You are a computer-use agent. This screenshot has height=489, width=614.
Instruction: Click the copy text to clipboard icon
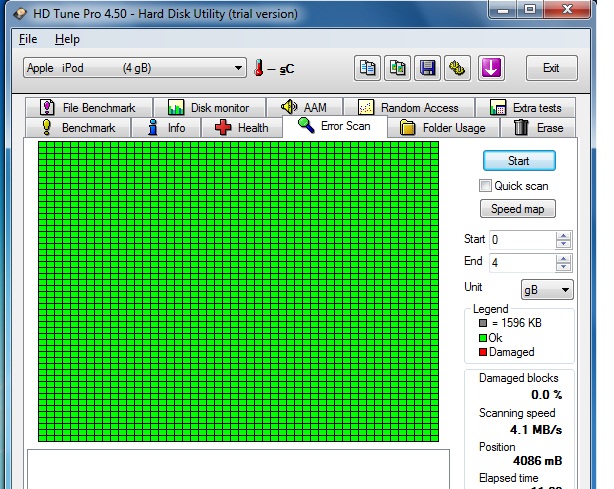367,68
